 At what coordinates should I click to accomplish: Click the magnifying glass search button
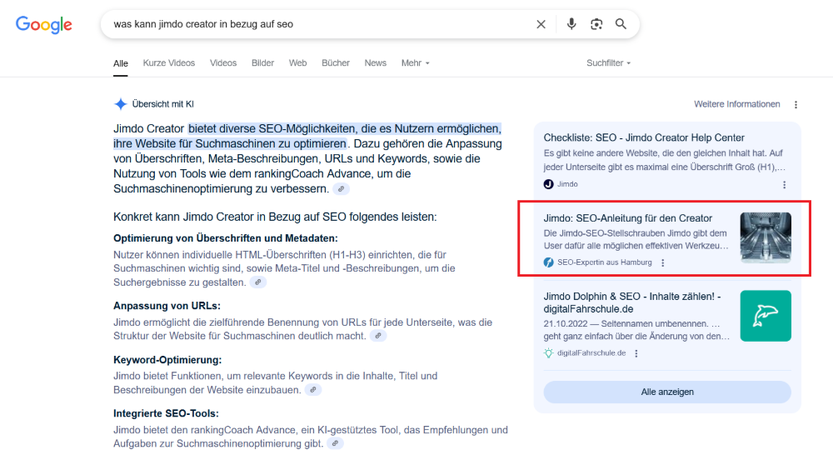pyautogui.click(x=620, y=24)
